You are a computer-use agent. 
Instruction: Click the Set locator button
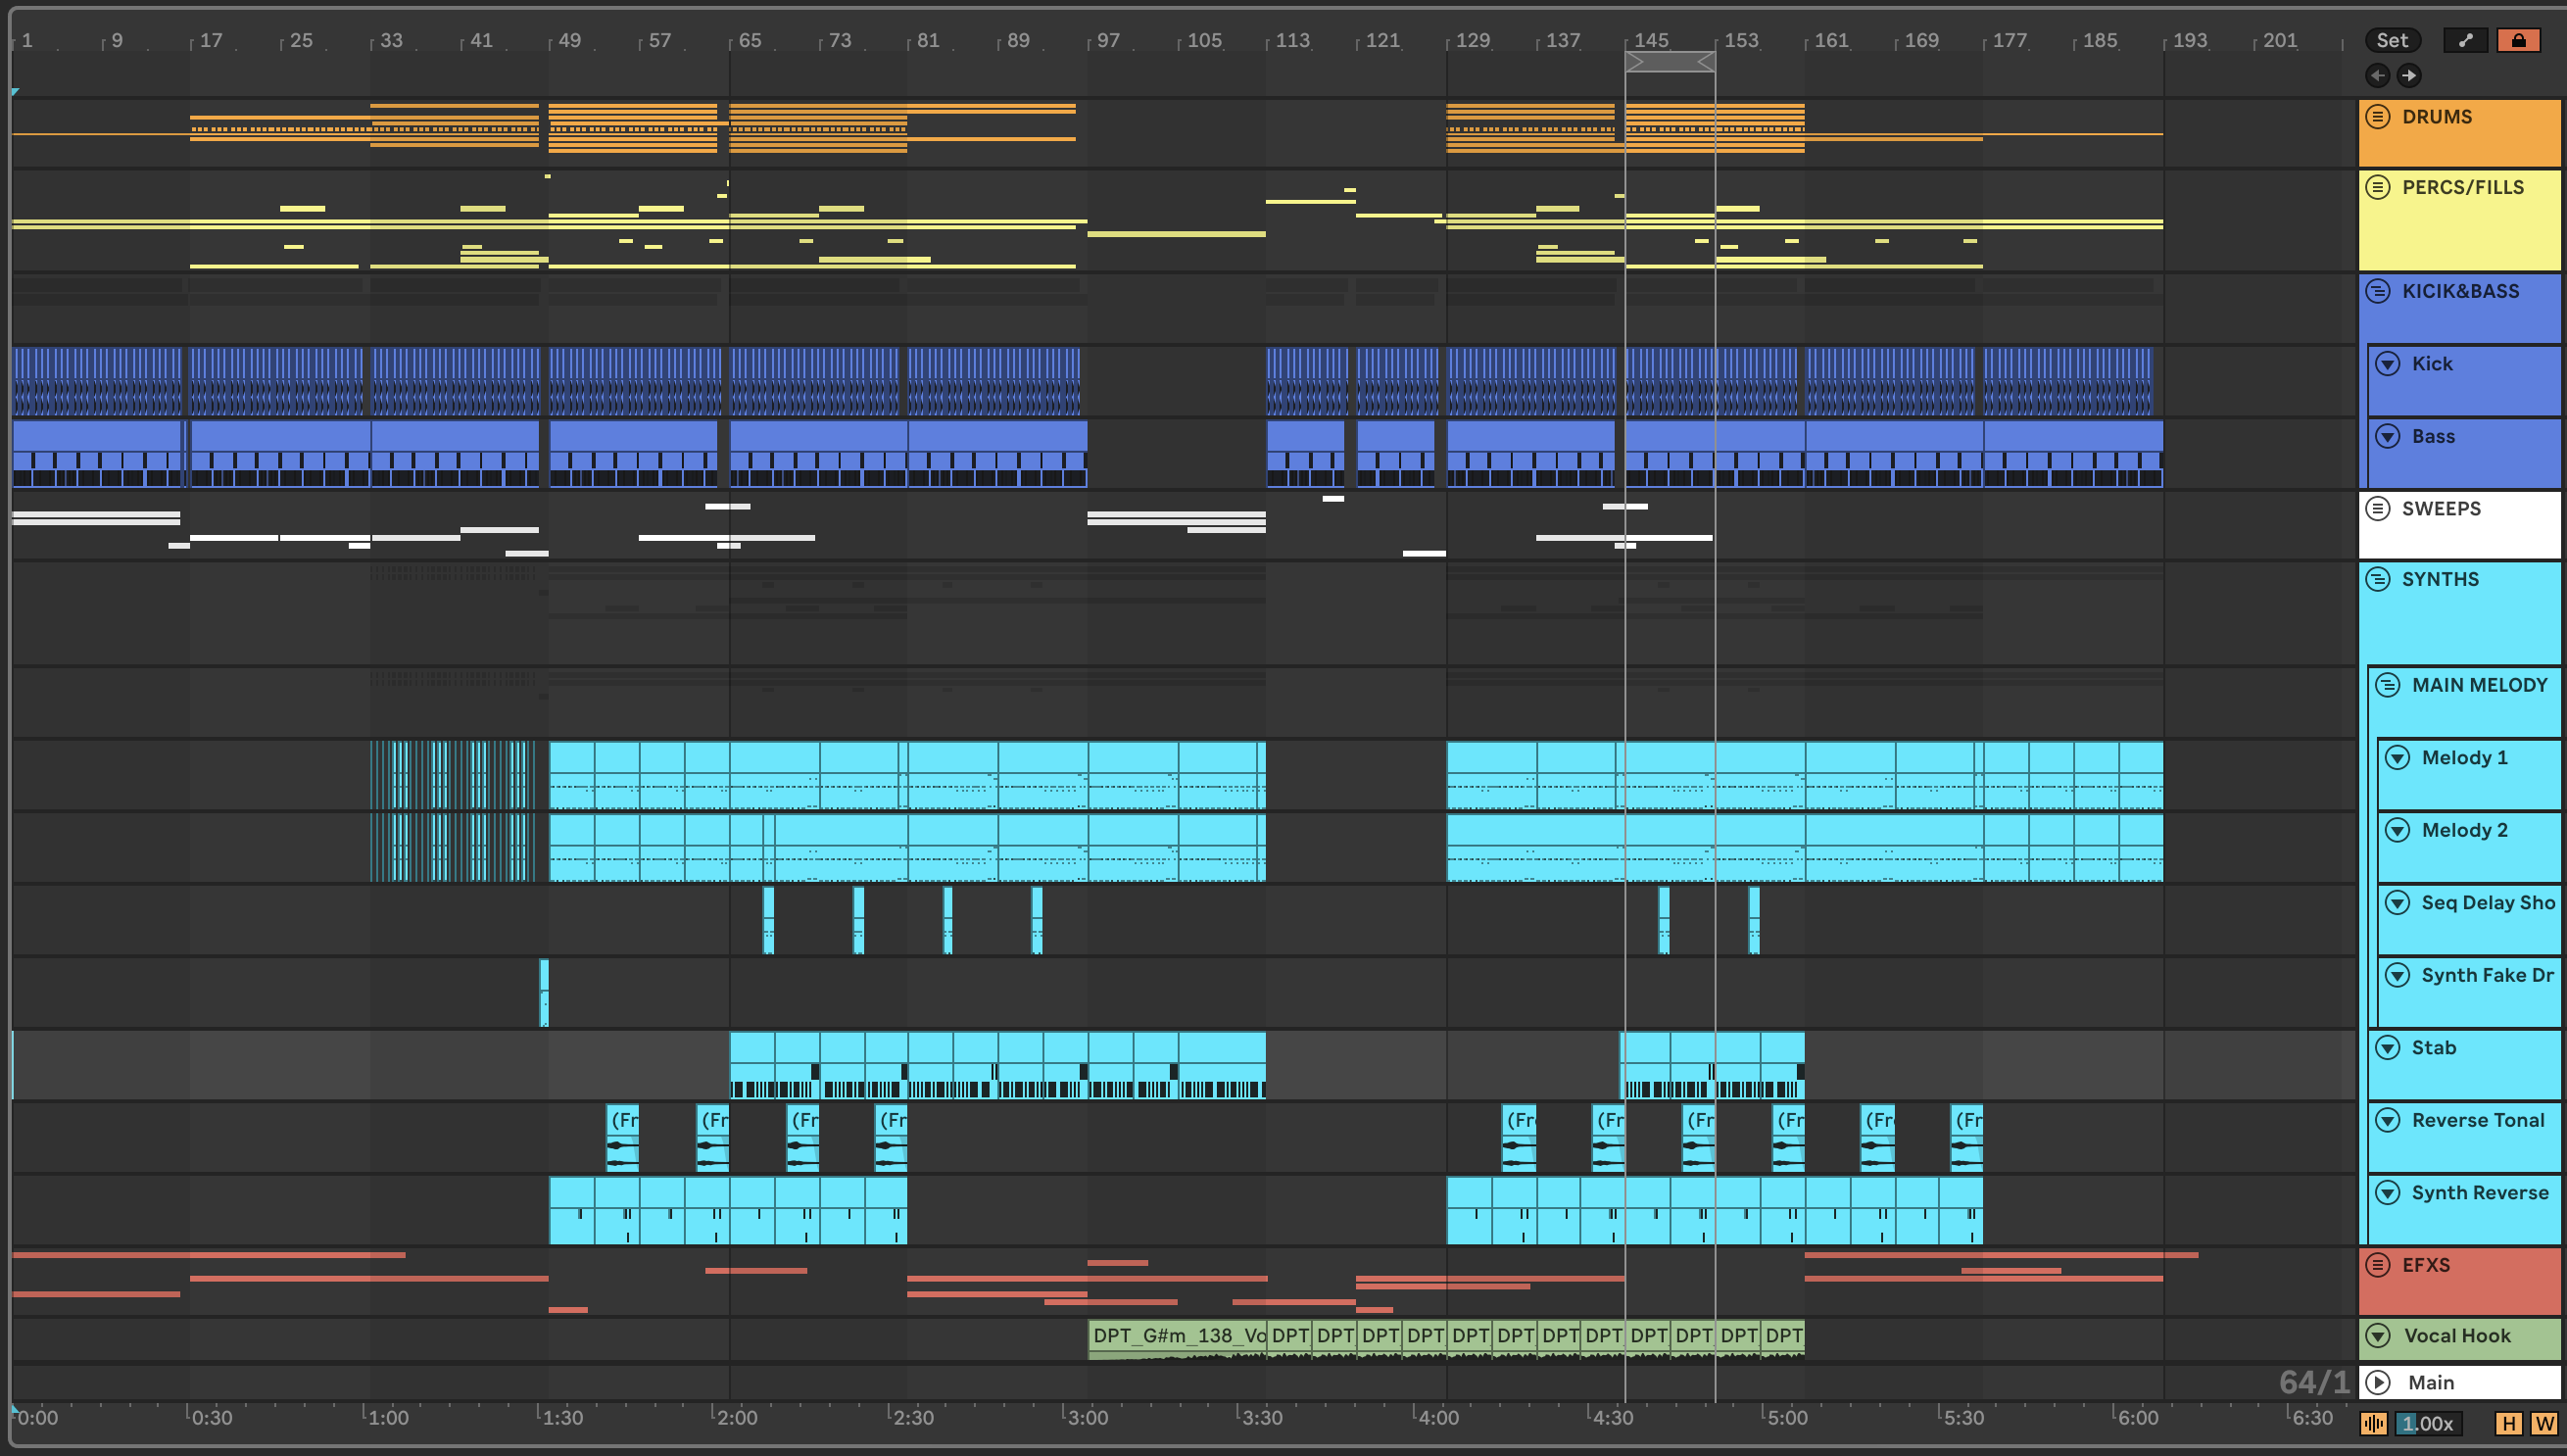[2392, 40]
